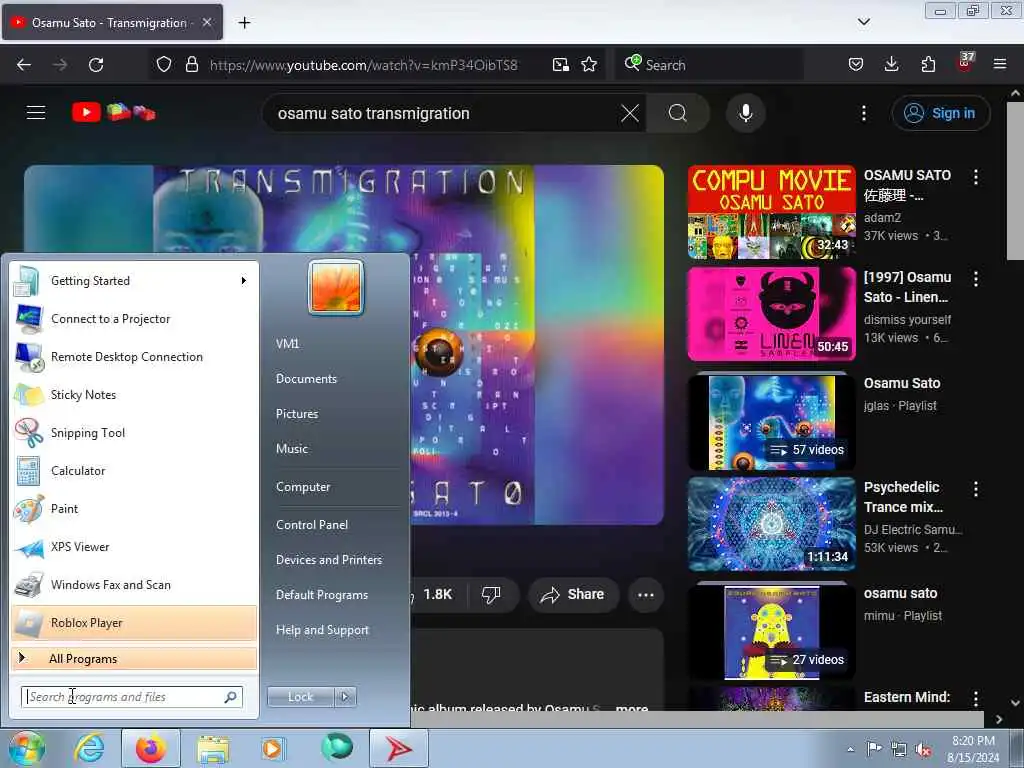
Task: Go back in Firefox
Action: click(x=24, y=65)
